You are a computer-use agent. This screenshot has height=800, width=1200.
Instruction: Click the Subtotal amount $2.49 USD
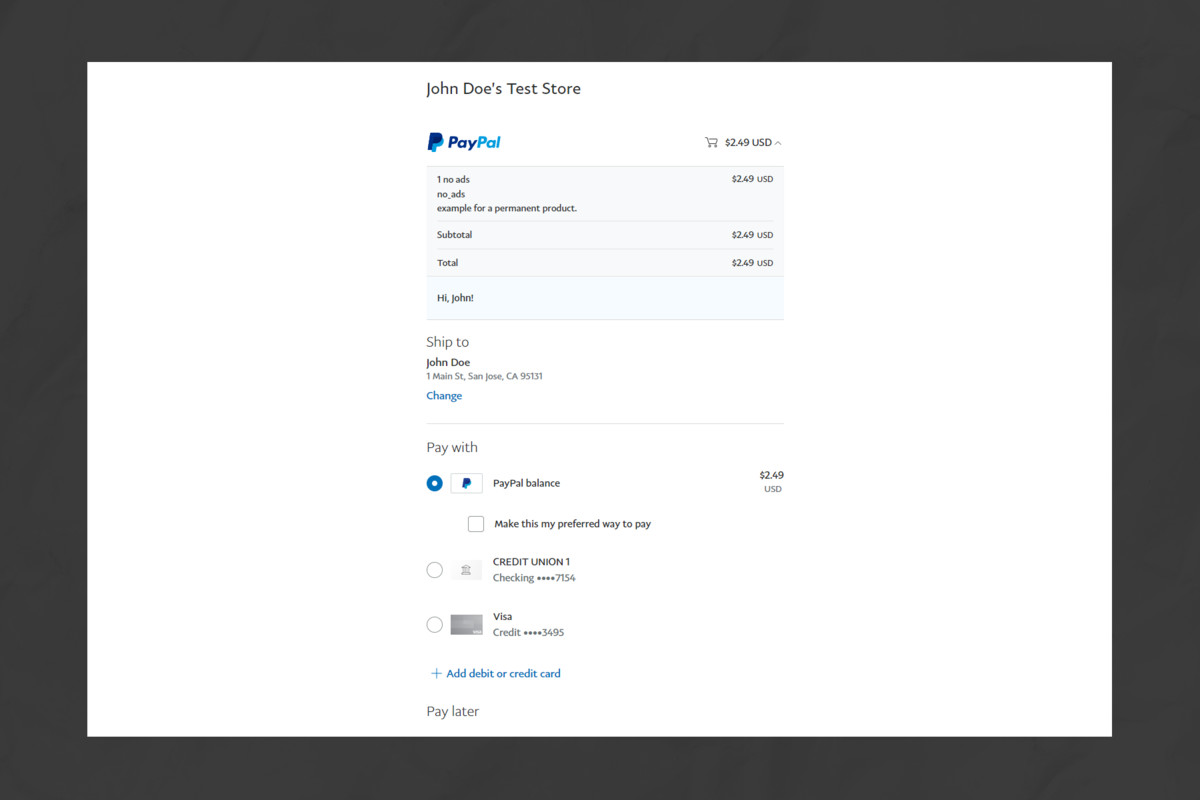pyautogui.click(x=752, y=235)
